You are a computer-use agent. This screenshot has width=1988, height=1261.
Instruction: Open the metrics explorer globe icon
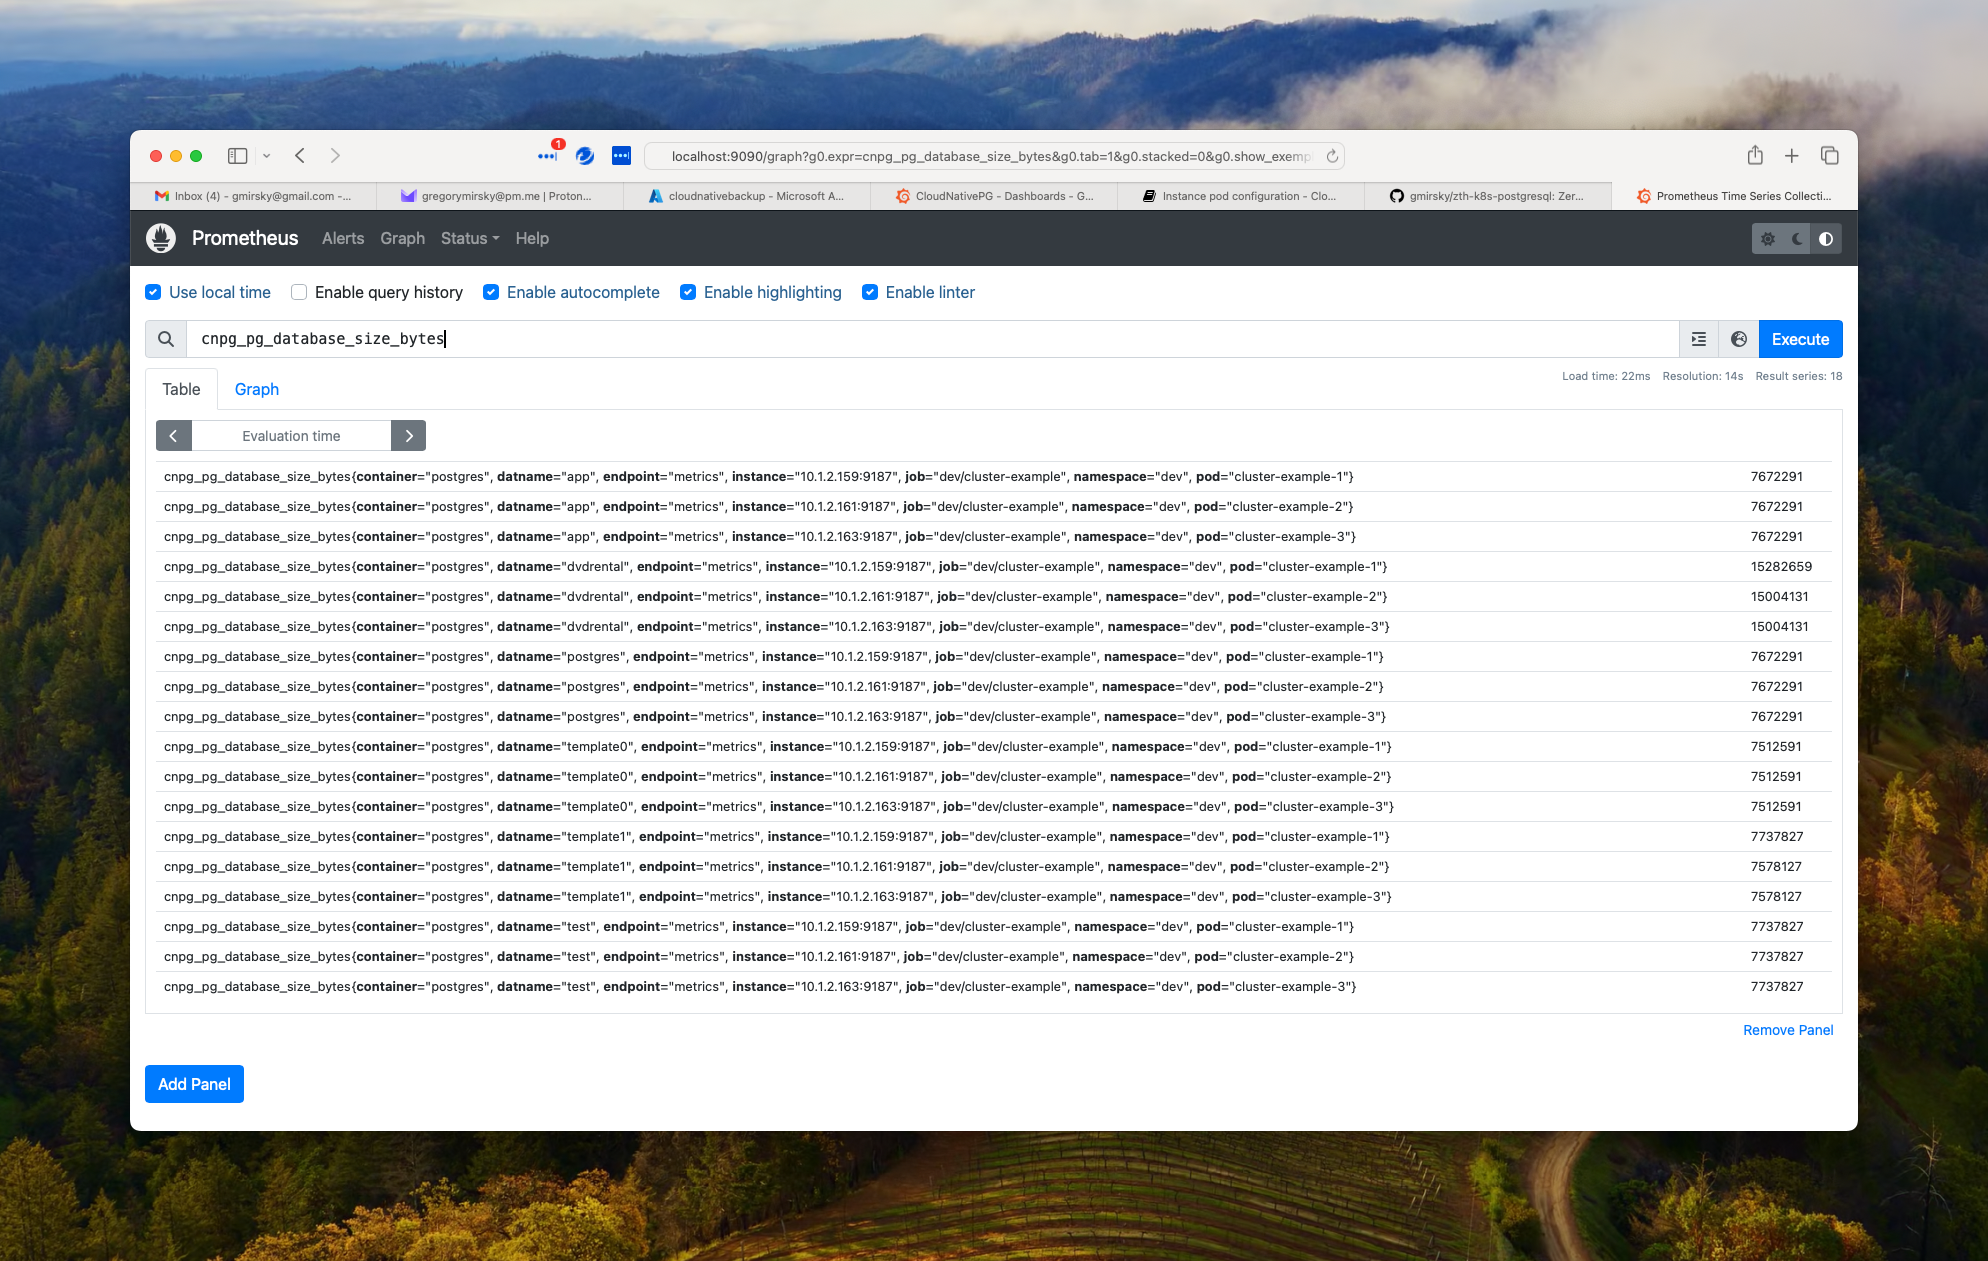[1739, 339]
